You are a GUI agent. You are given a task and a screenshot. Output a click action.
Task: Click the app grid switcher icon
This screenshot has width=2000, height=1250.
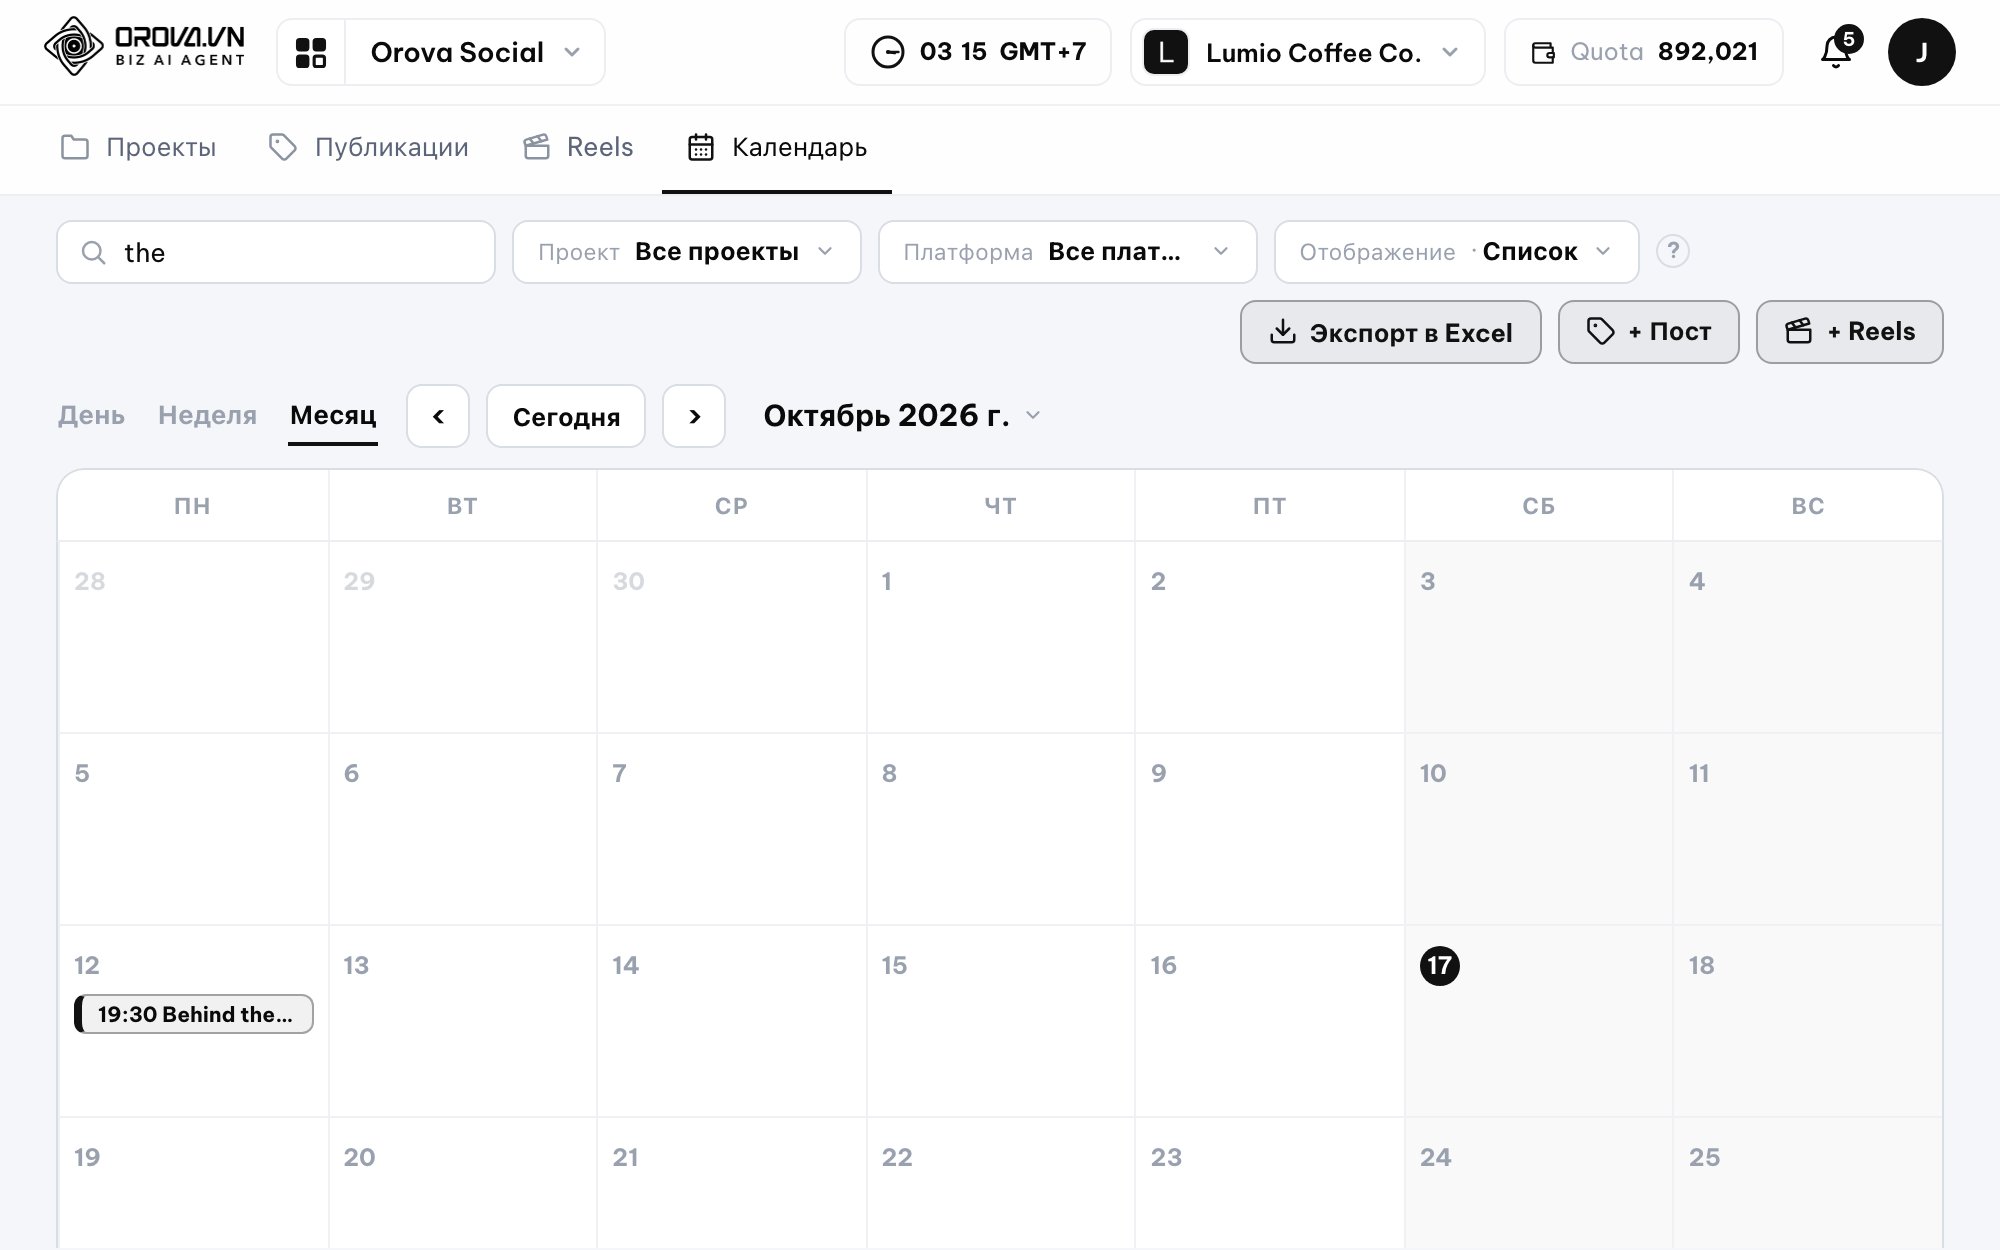point(311,52)
